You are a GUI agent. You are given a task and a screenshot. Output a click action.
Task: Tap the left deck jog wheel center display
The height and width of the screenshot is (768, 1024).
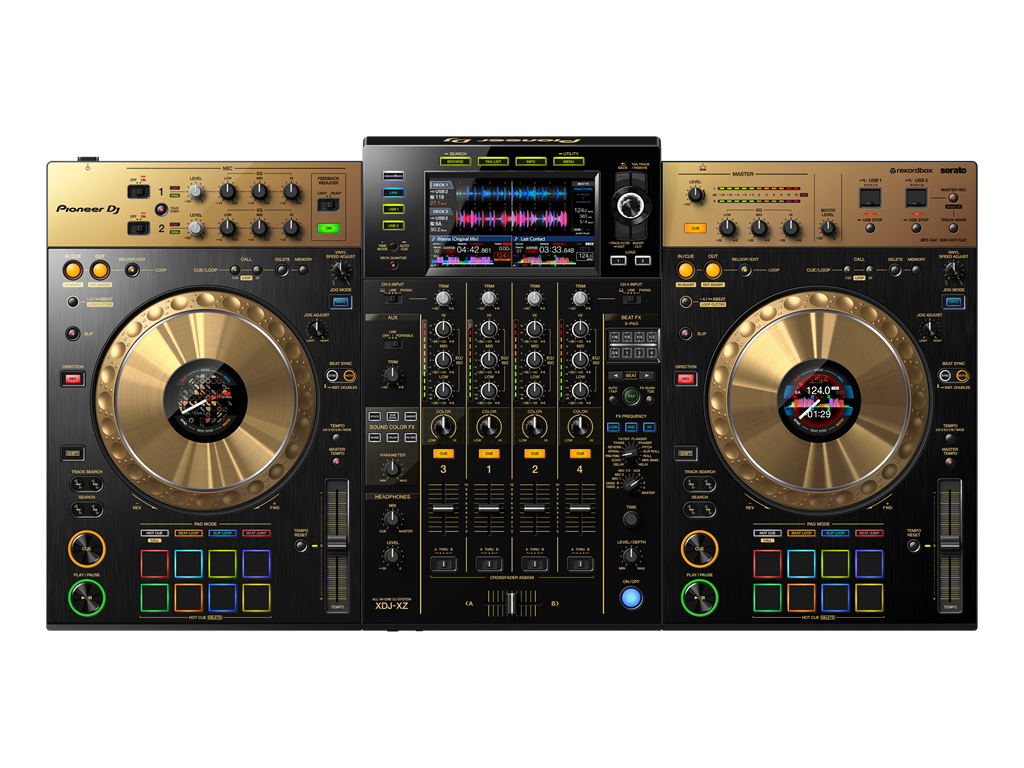[x=205, y=398]
